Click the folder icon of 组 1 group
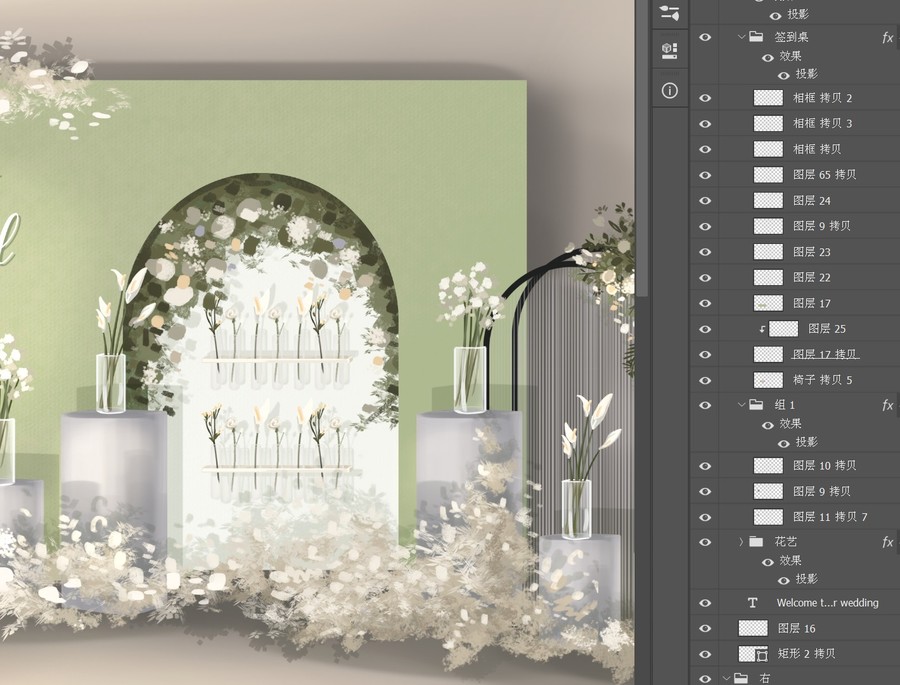The image size is (900, 685). pos(756,405)
